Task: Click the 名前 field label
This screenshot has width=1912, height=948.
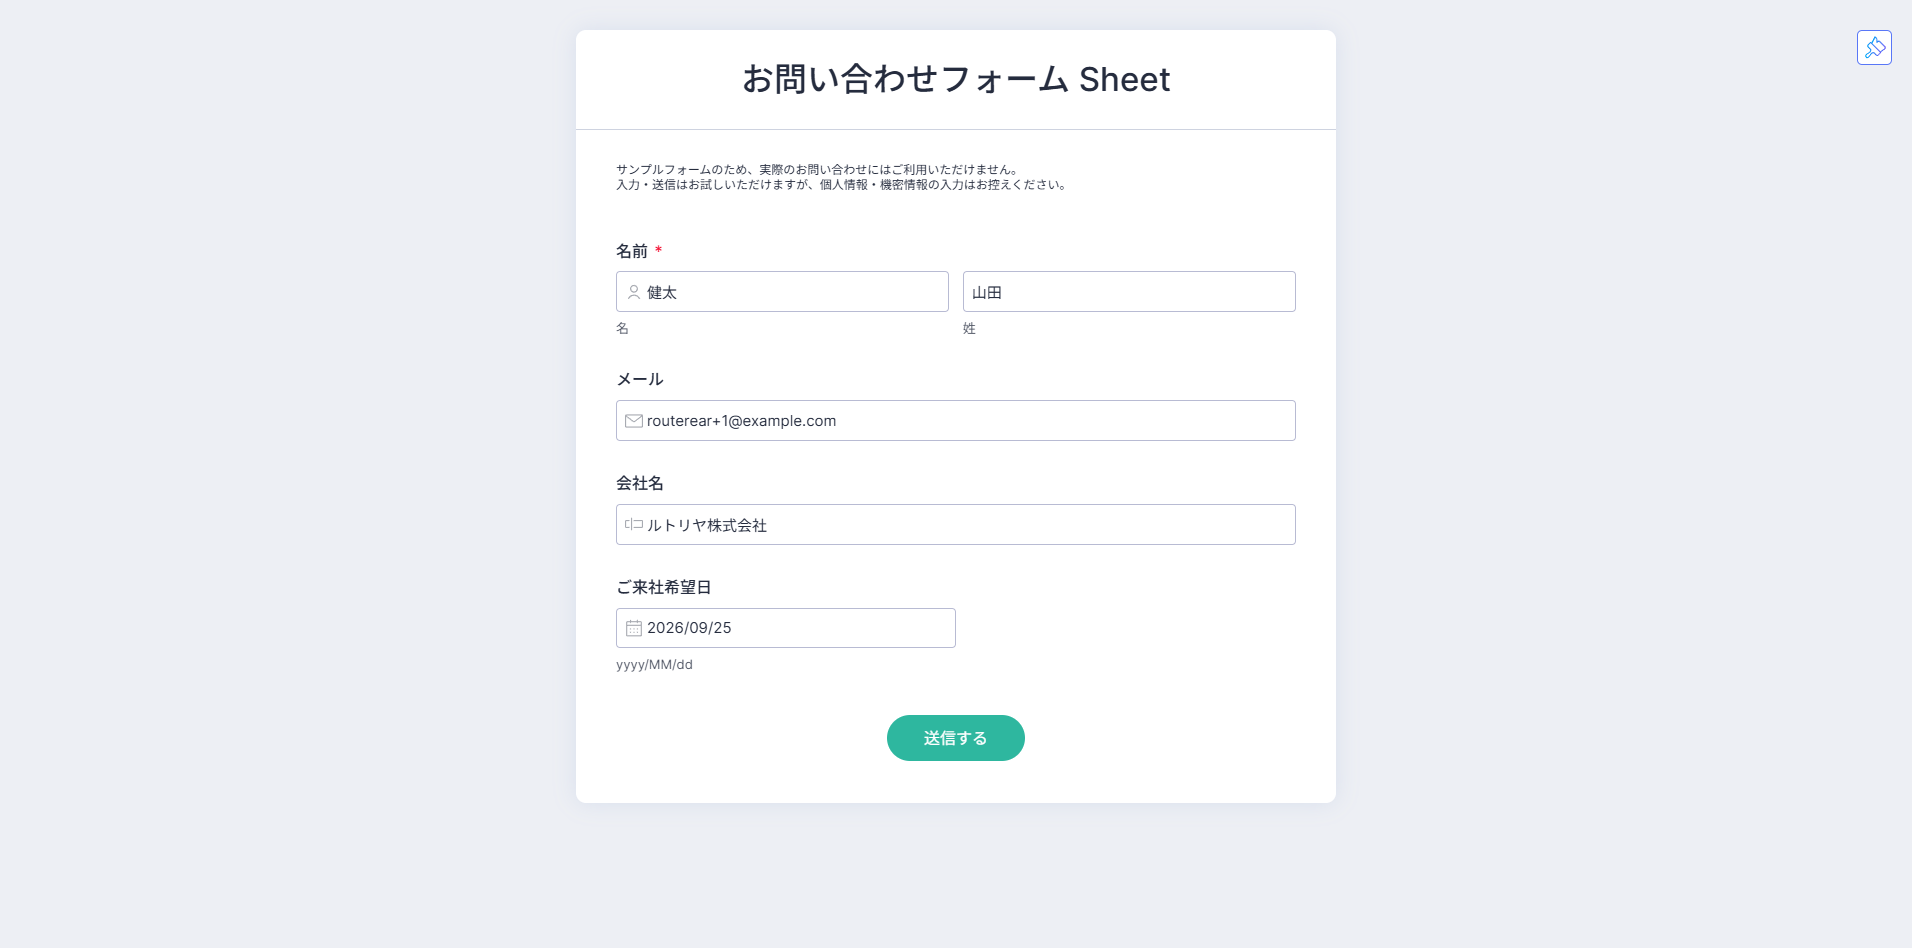Action: (632, 251)
